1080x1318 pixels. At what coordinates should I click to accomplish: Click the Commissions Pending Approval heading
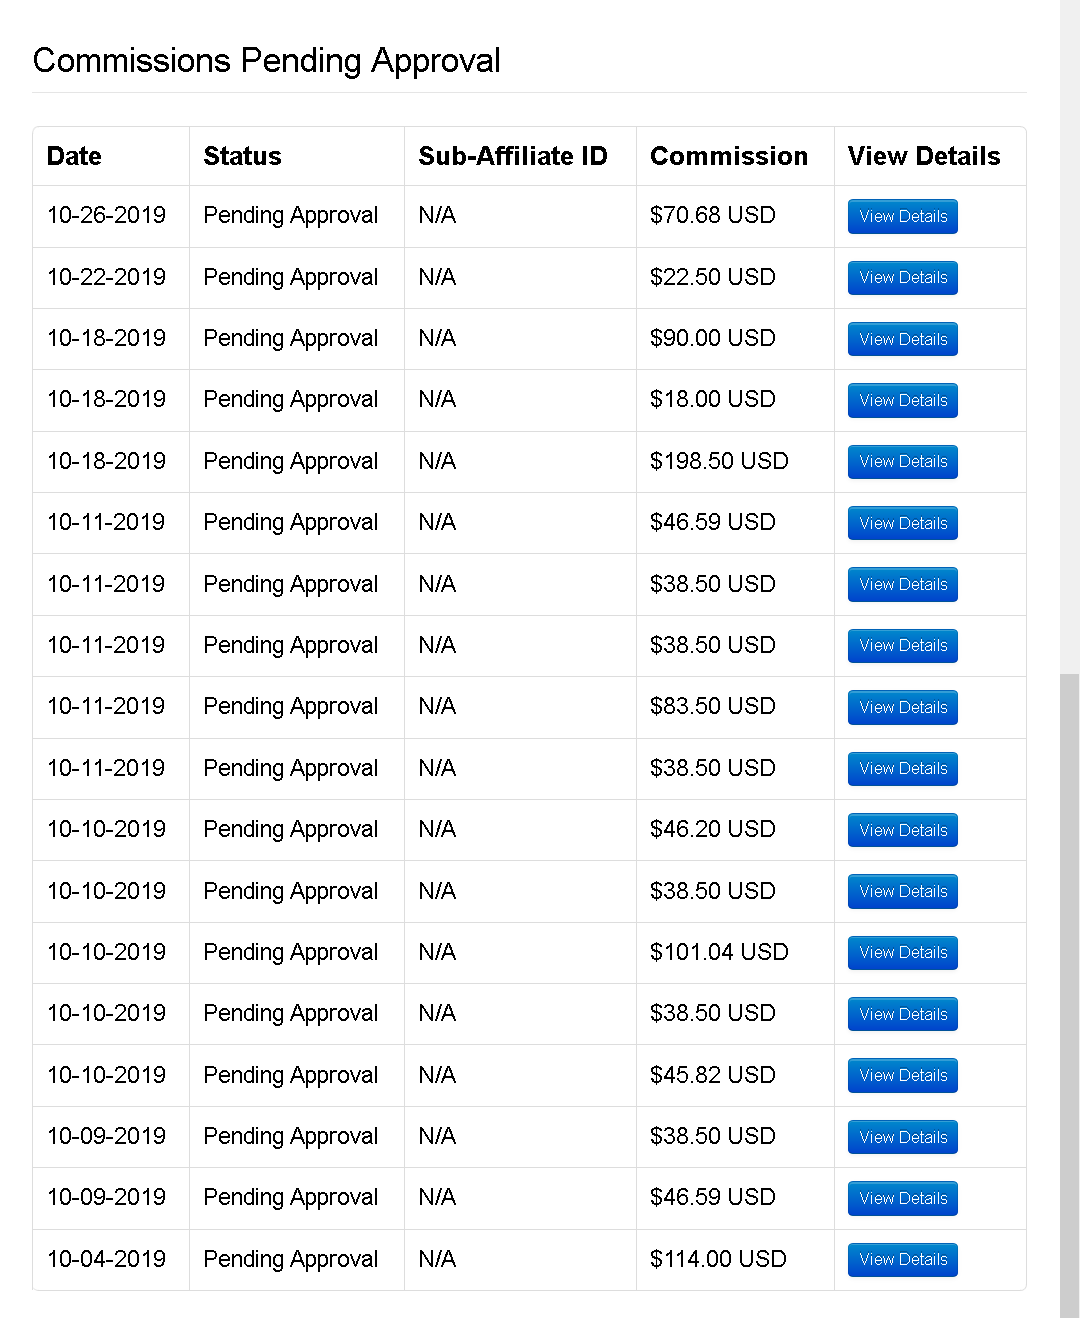pyautogui.click(x=266, y=61)
